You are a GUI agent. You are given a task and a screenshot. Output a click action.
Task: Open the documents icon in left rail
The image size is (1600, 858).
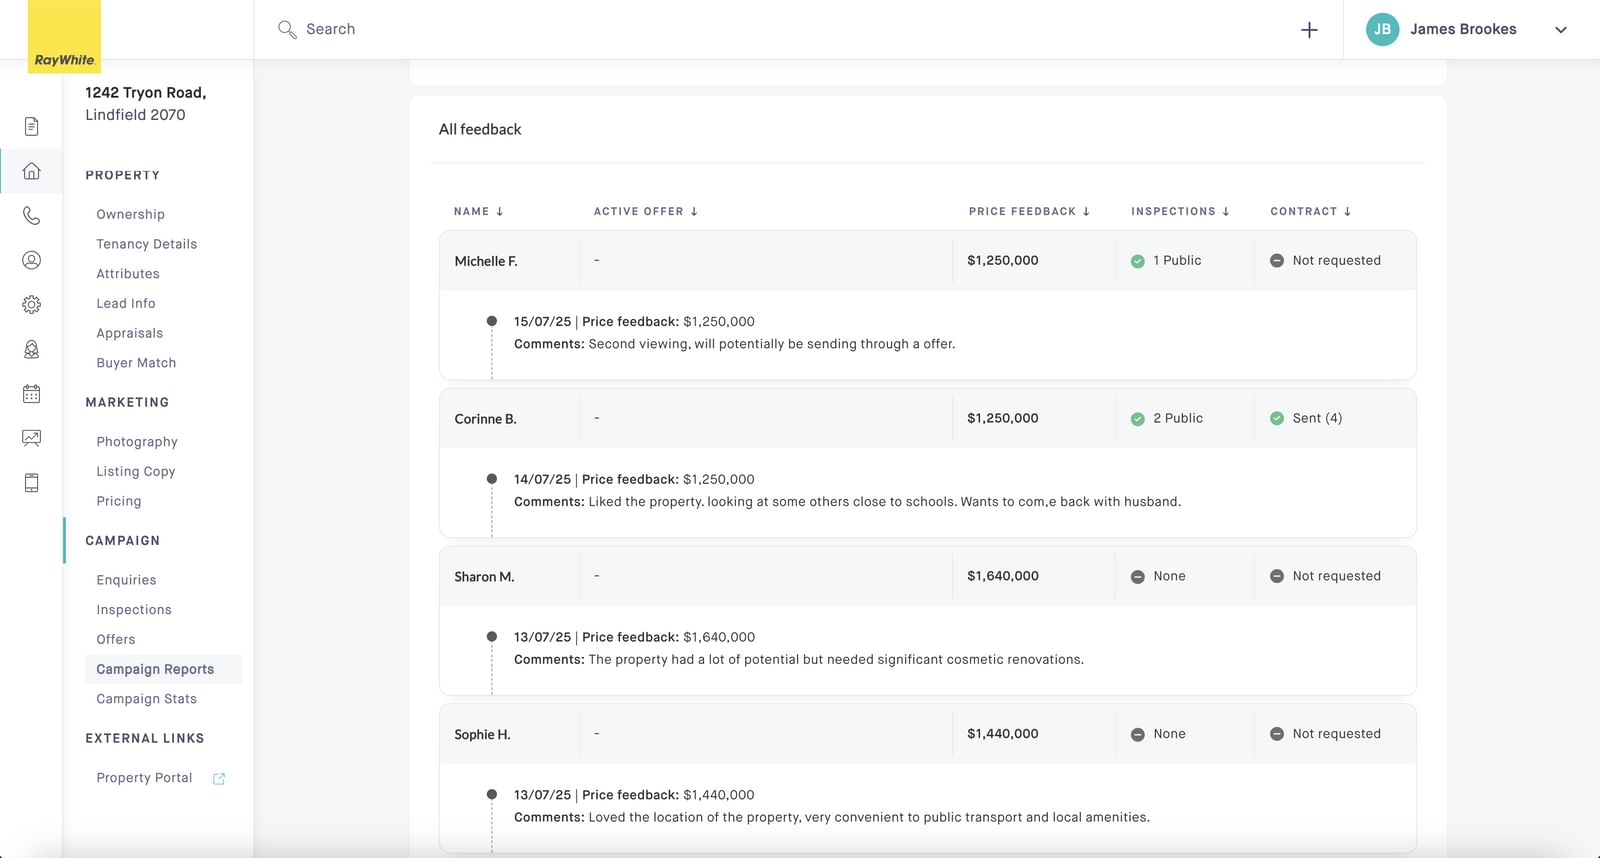click(32, 126)
